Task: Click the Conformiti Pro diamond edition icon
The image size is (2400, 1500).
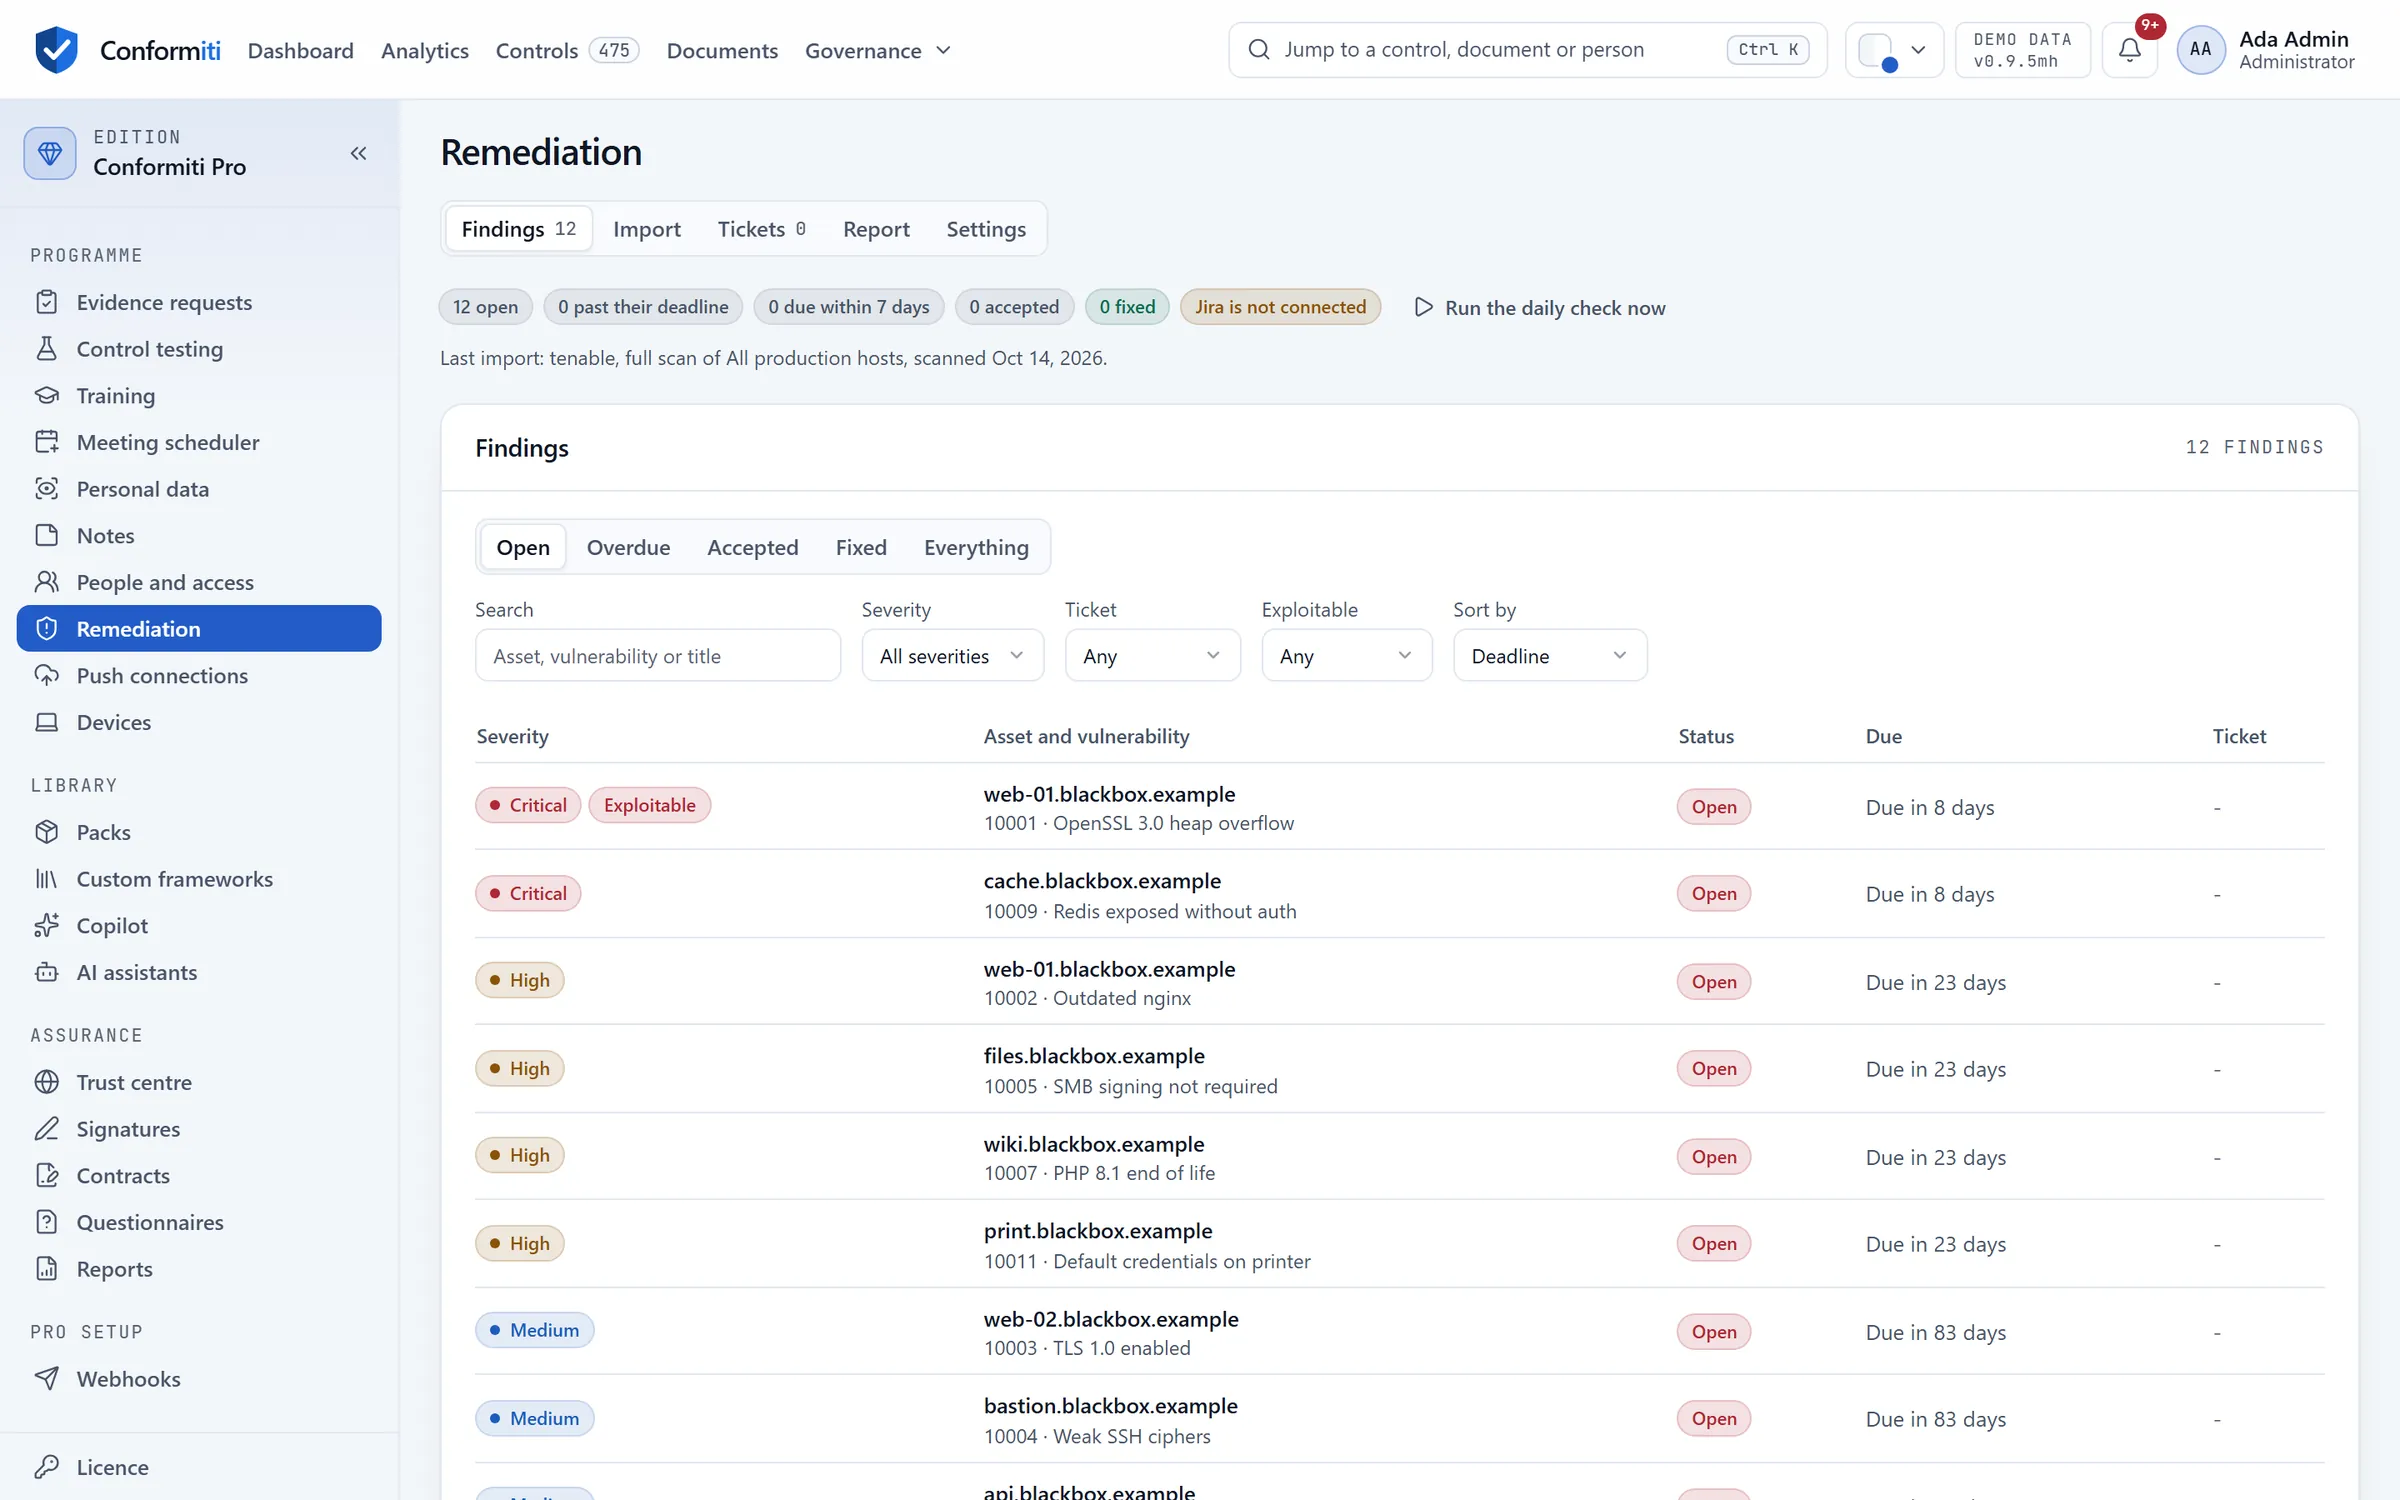Action: pos(50,153)
